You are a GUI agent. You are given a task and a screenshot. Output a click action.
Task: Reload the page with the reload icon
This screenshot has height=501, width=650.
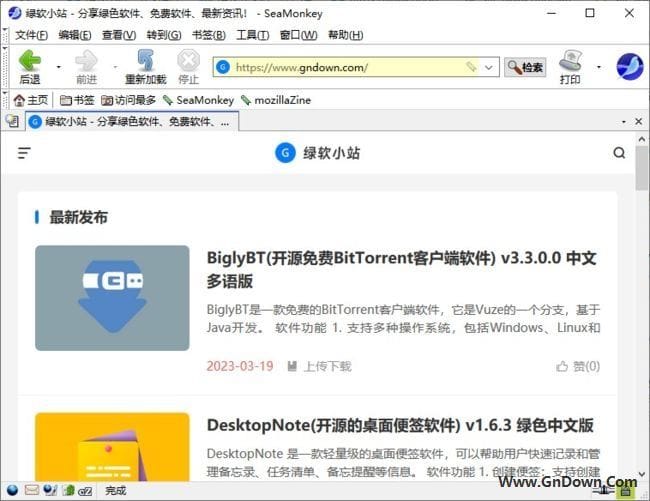point(146,66)
